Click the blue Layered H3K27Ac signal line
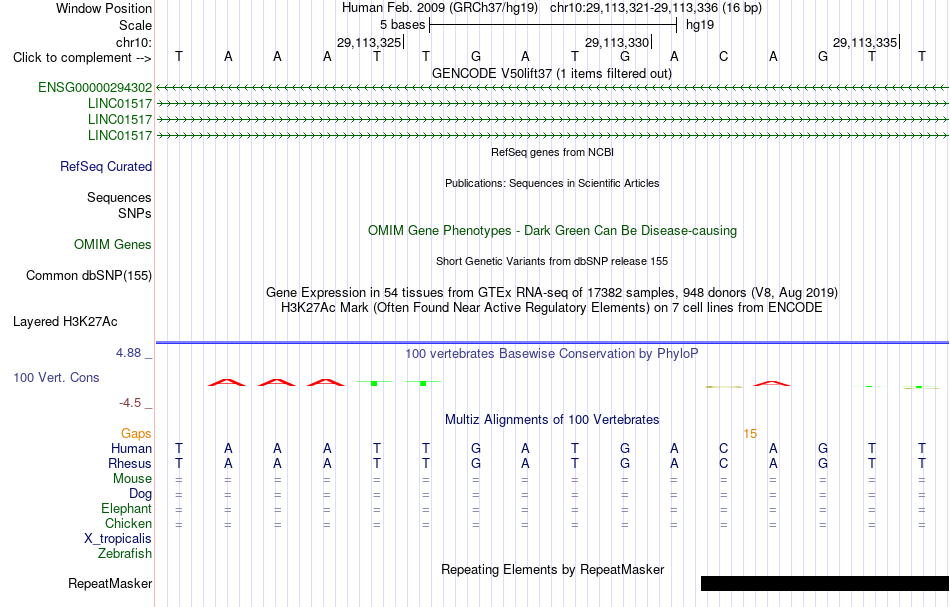950x607 pixels. click(553, 343)
